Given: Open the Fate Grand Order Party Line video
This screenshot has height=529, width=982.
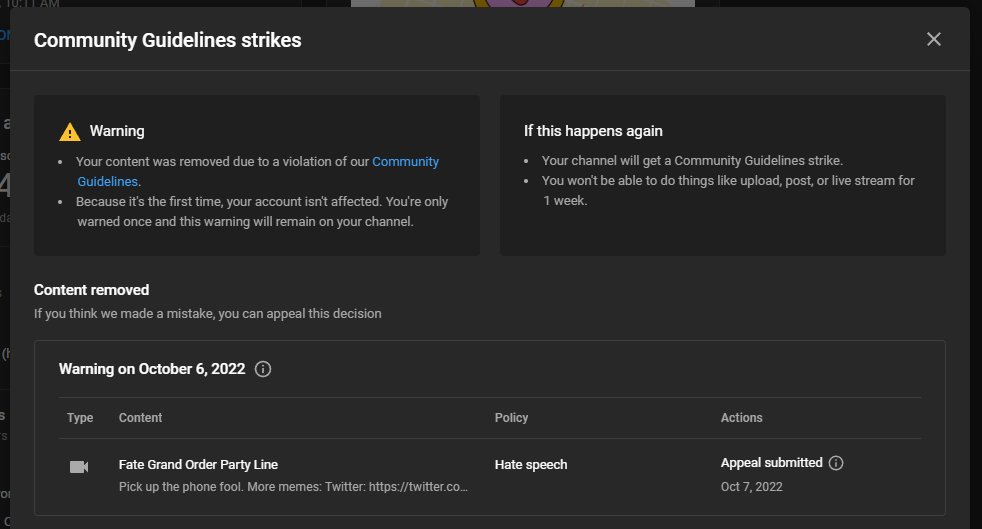Looking at the screenshot, I should (x=199, y=465).
